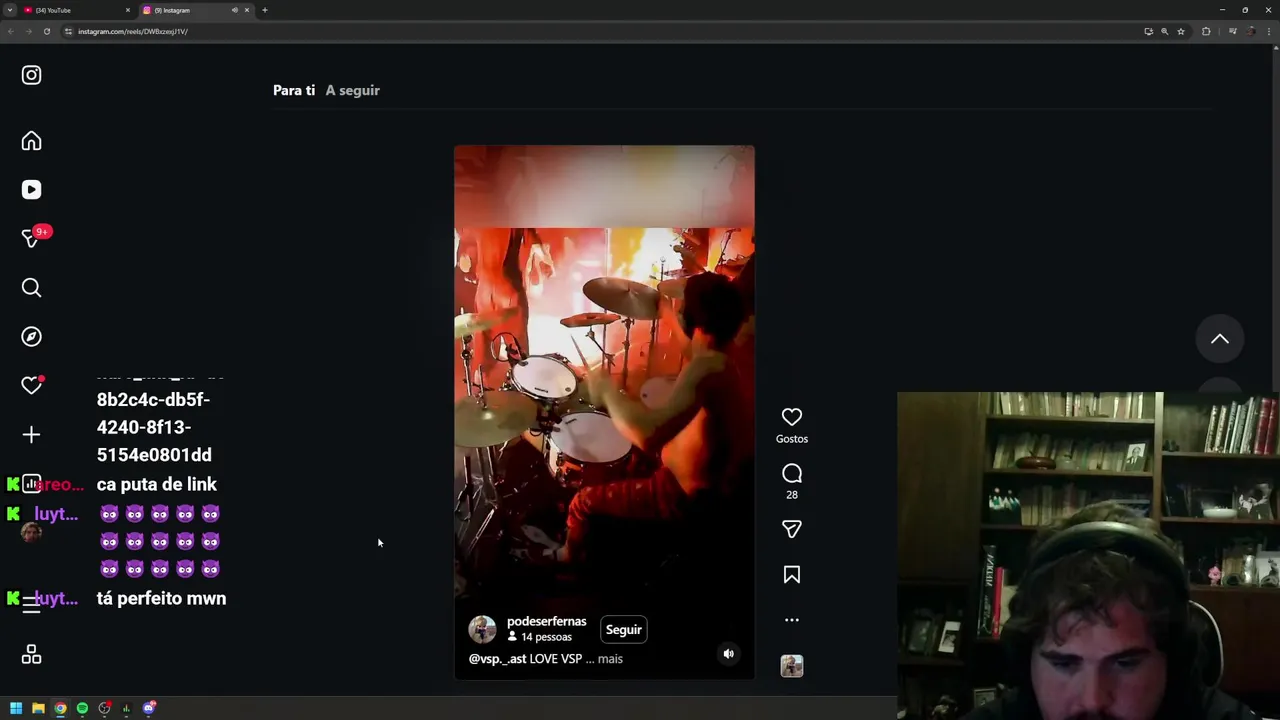Open Spotify from the taskbar
This screenshot has width=1280, height=720.
pyautogui.click(x=82, y=708)
